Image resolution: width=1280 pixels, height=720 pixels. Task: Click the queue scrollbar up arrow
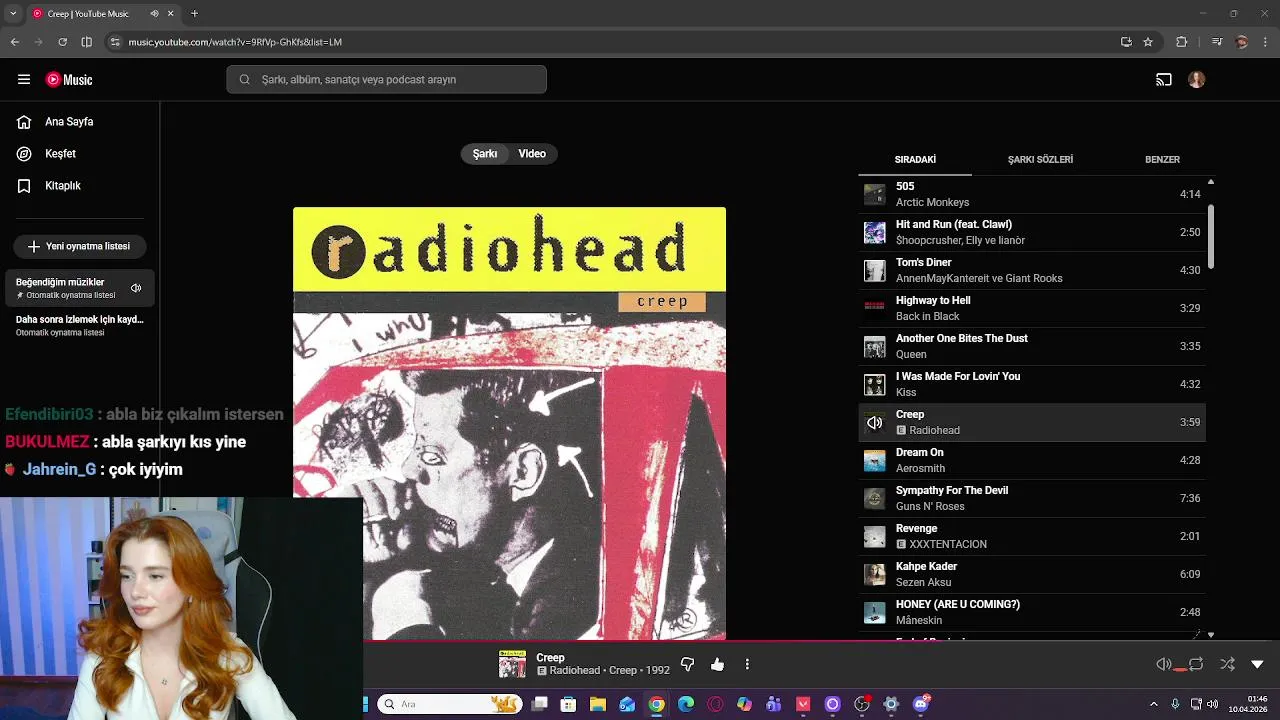[1210, 182]
